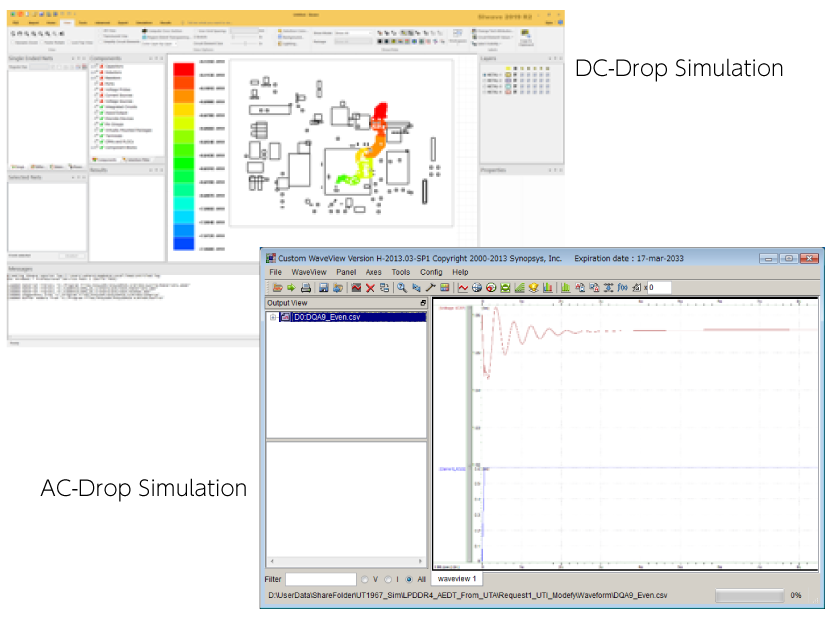Viewport: 835px width, 618px height.
Task: Open the Tools menu in WaveView
Action: (x=400, y=272)
